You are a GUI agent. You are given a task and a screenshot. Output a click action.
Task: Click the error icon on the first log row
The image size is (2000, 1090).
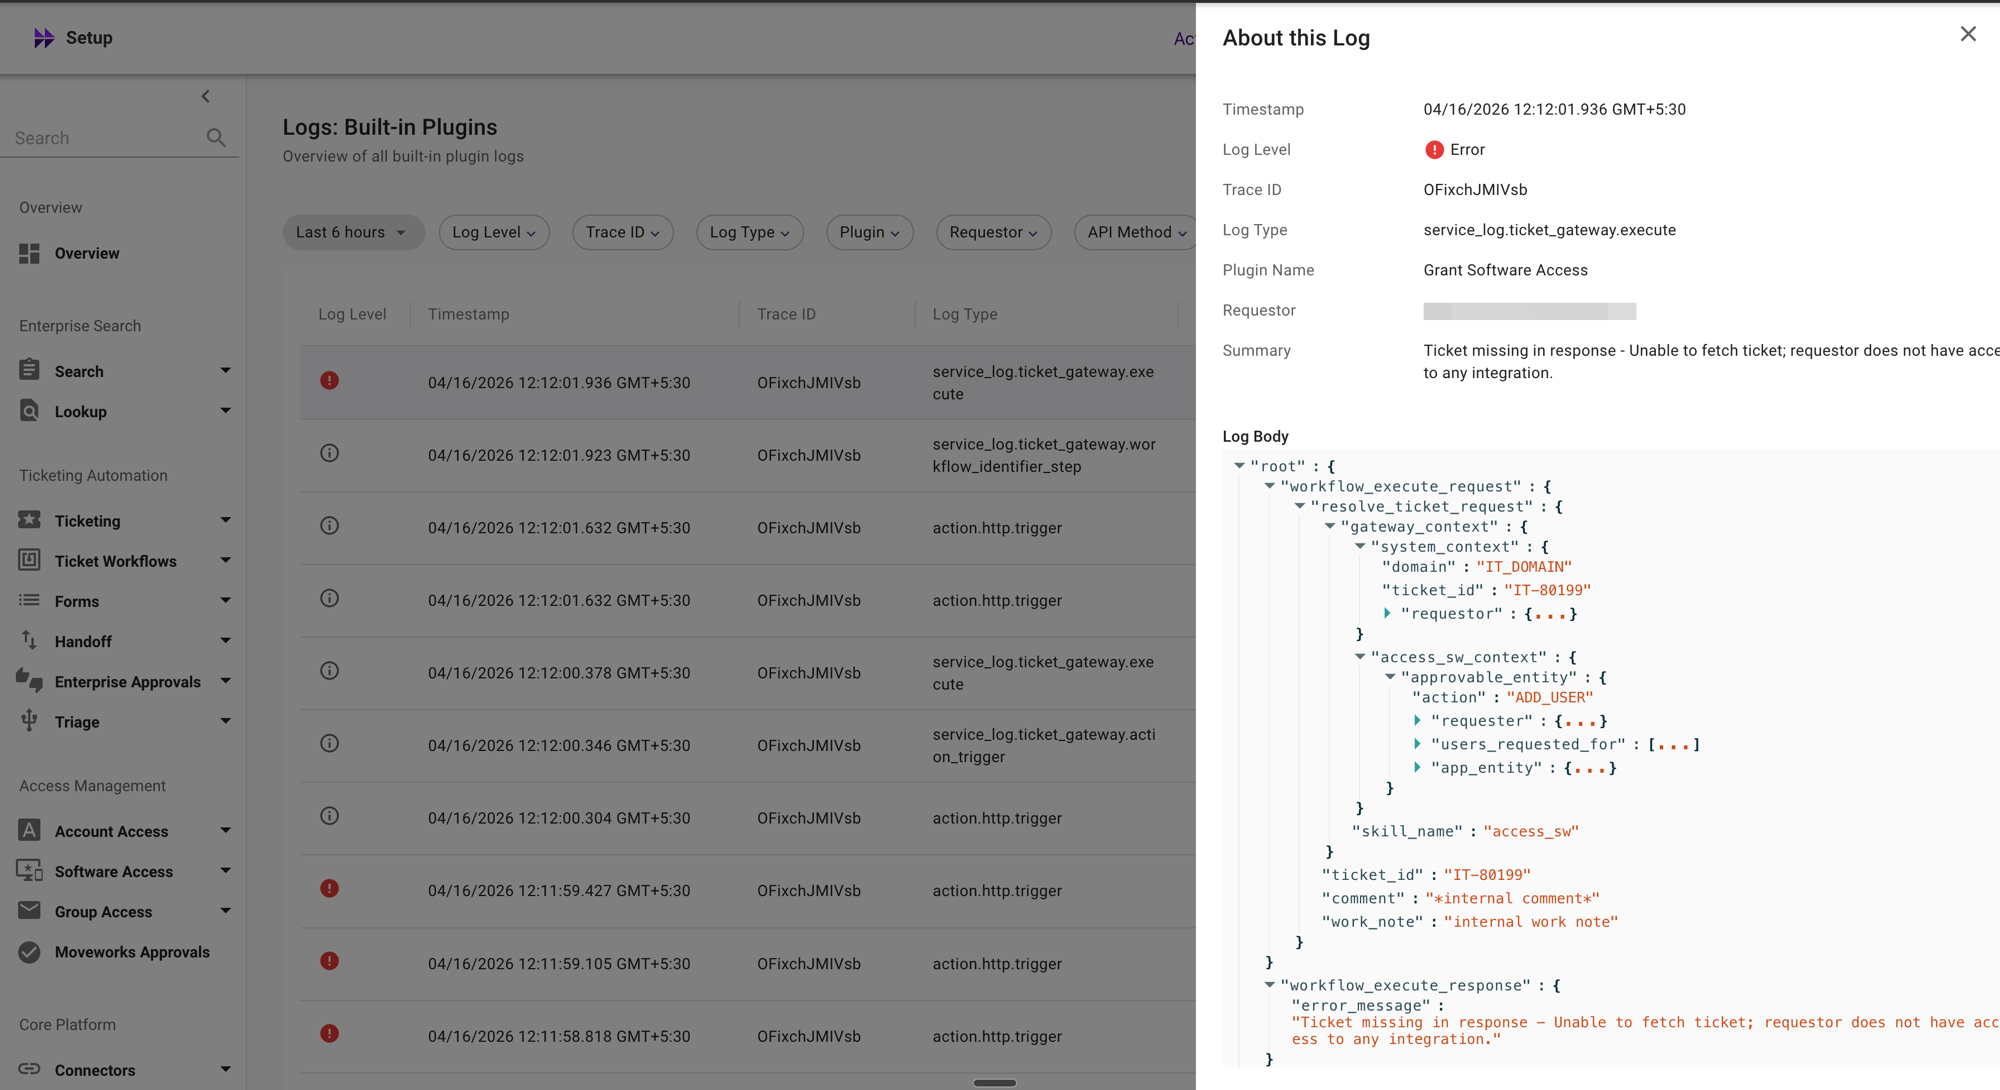click(x=330, y=381)
